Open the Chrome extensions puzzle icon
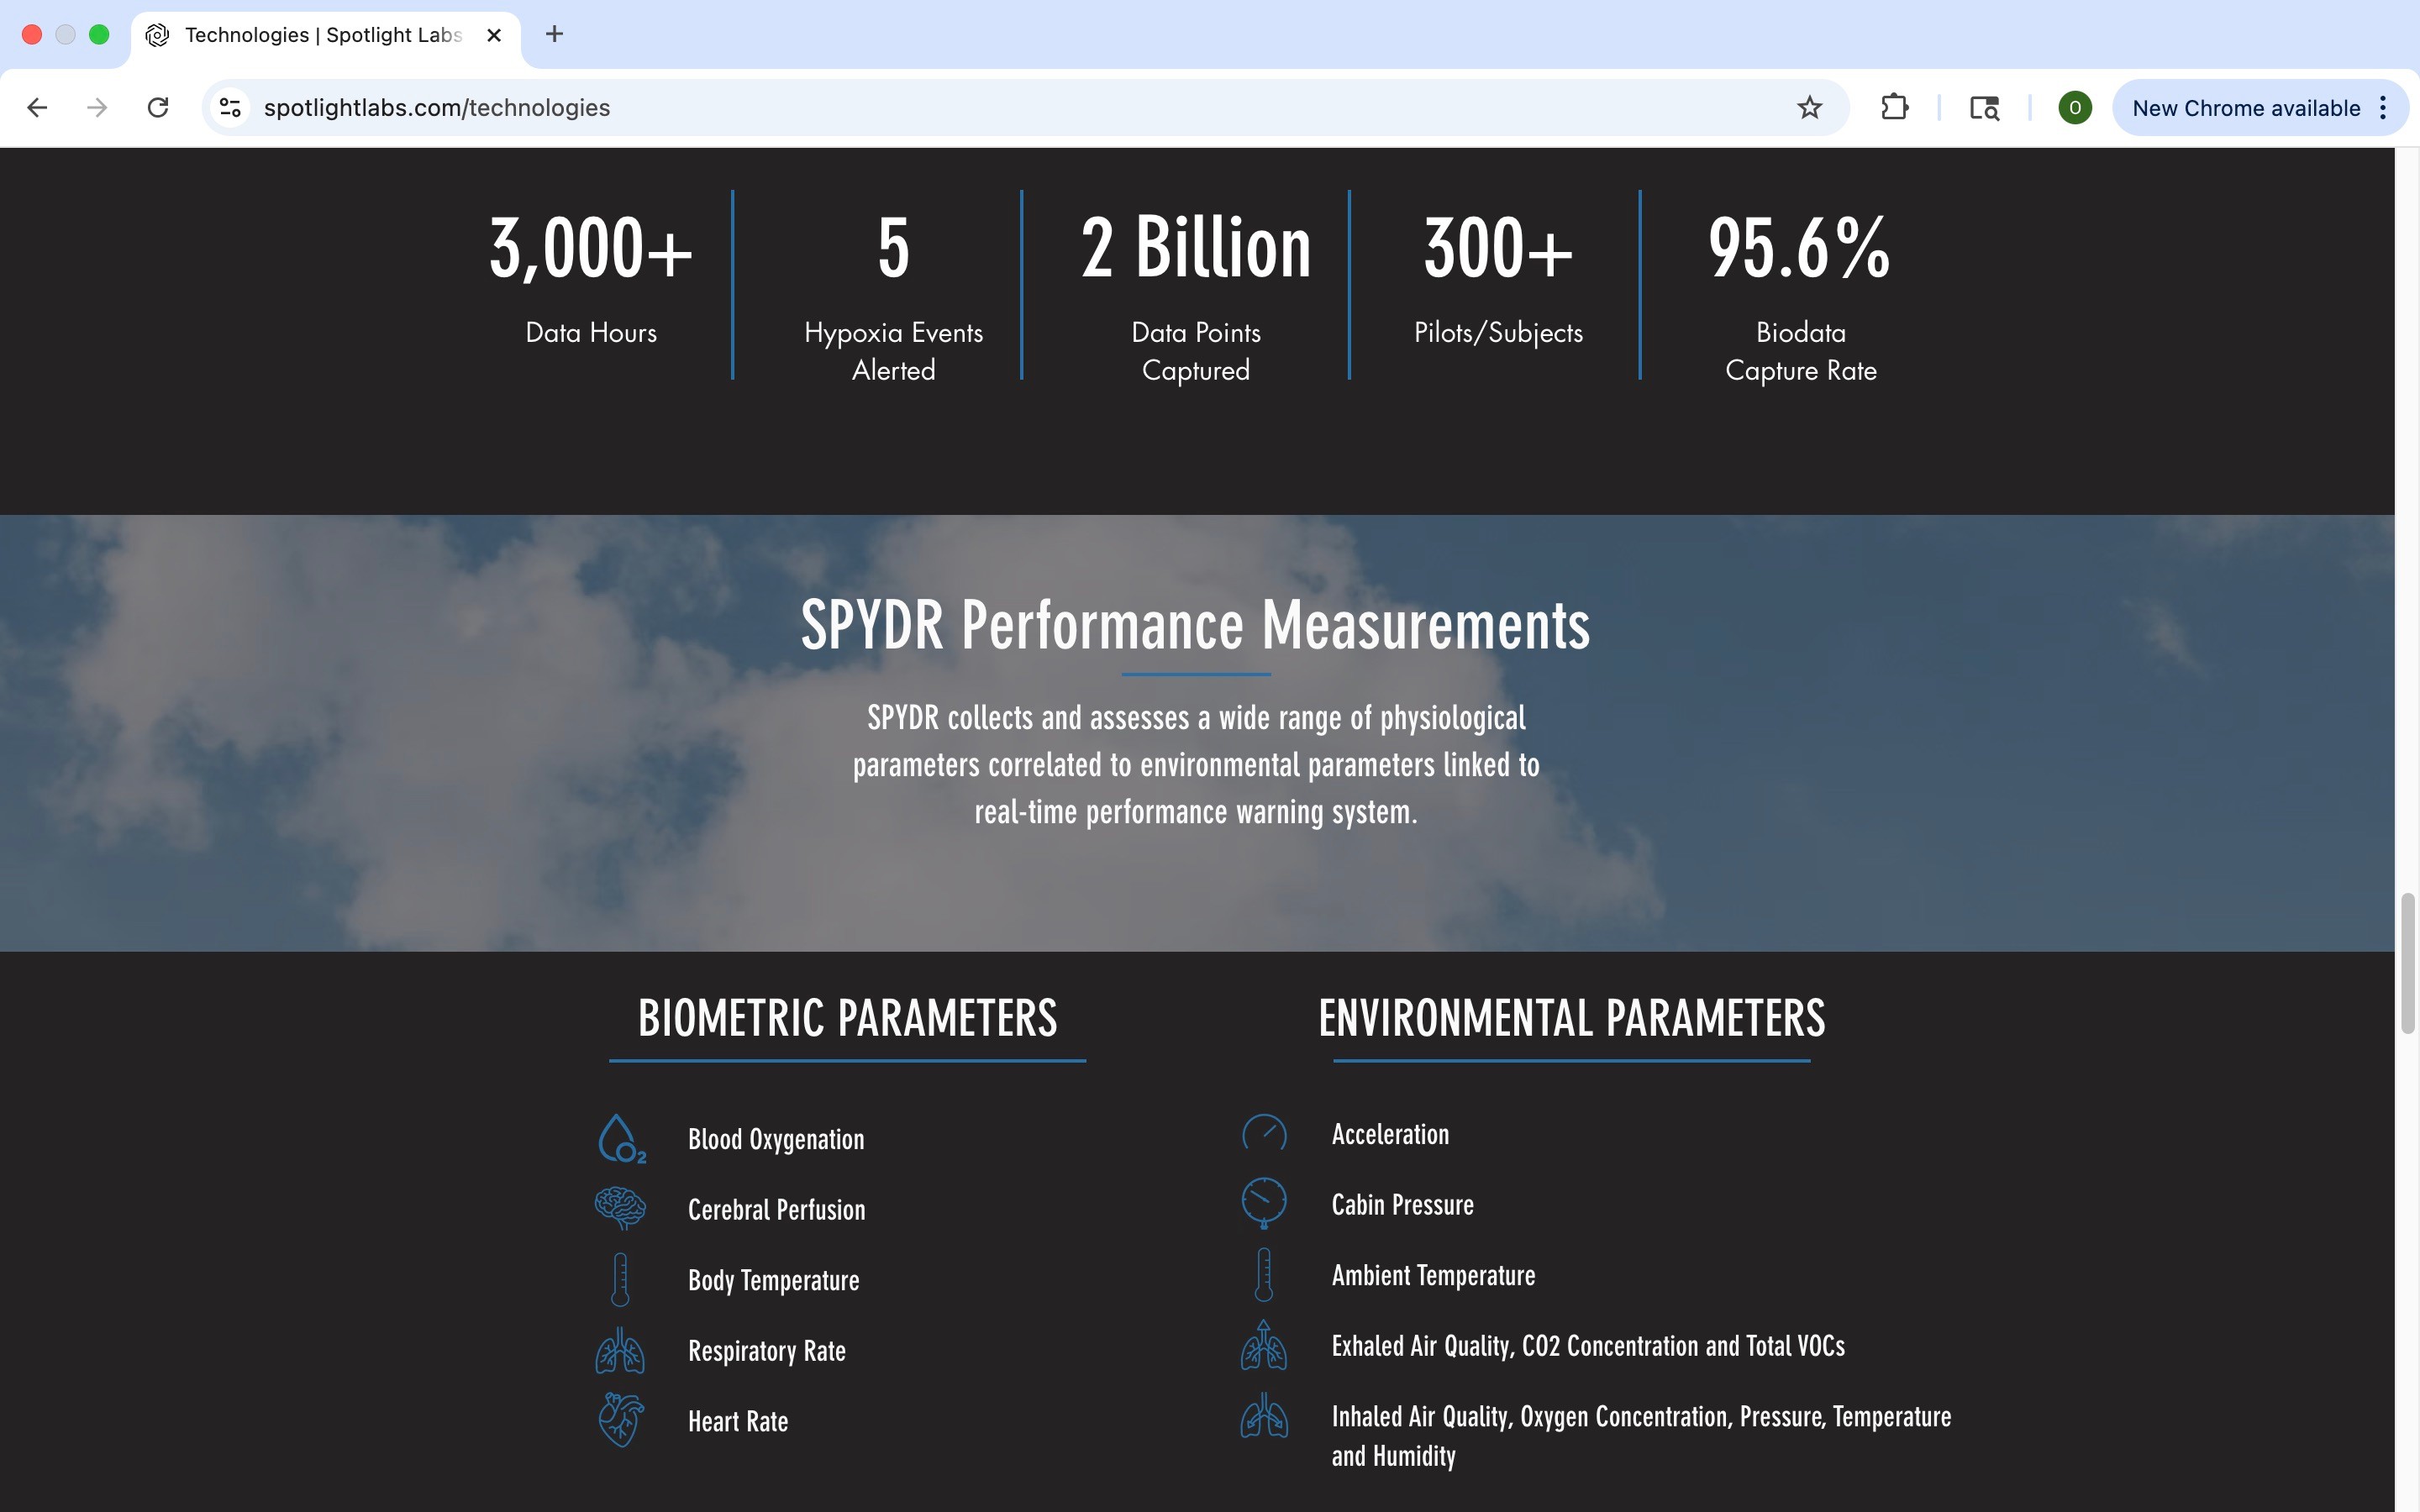Screen dimensions: 2420x1512 [x=1894, y=108]
